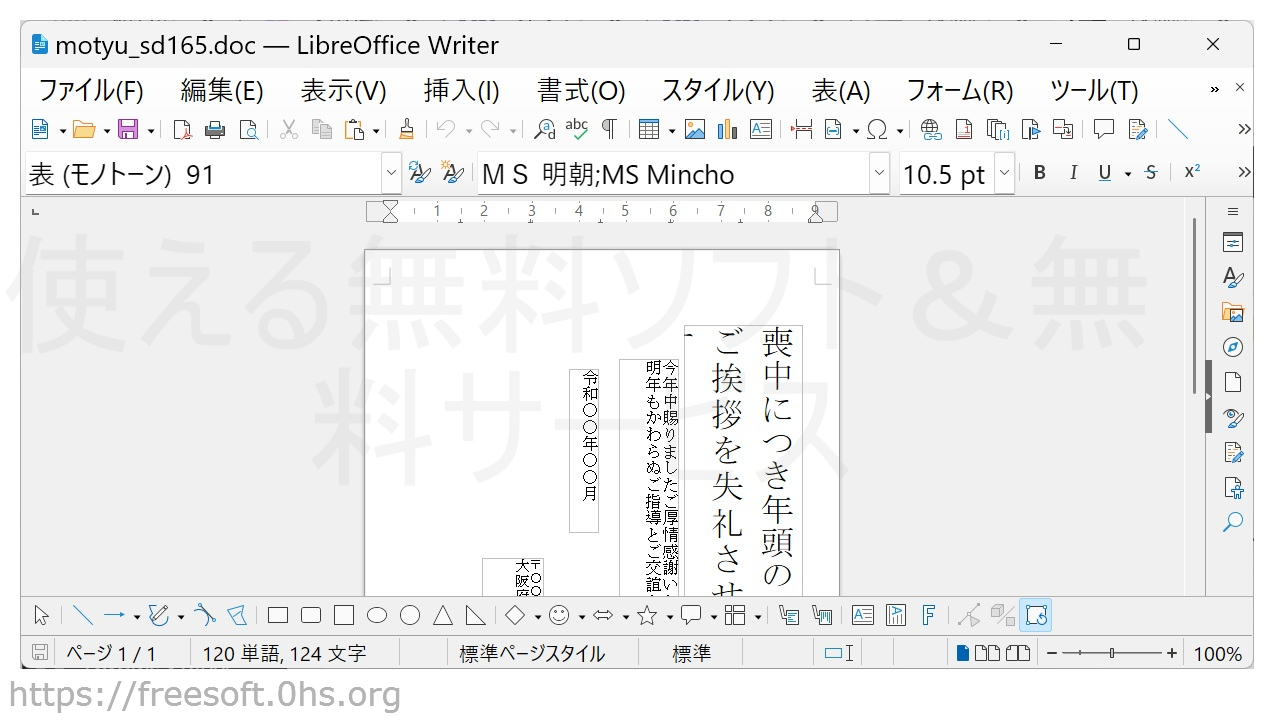Open the 挿入(I) menu
The image size is (1280, 720).
click(461, 91)
